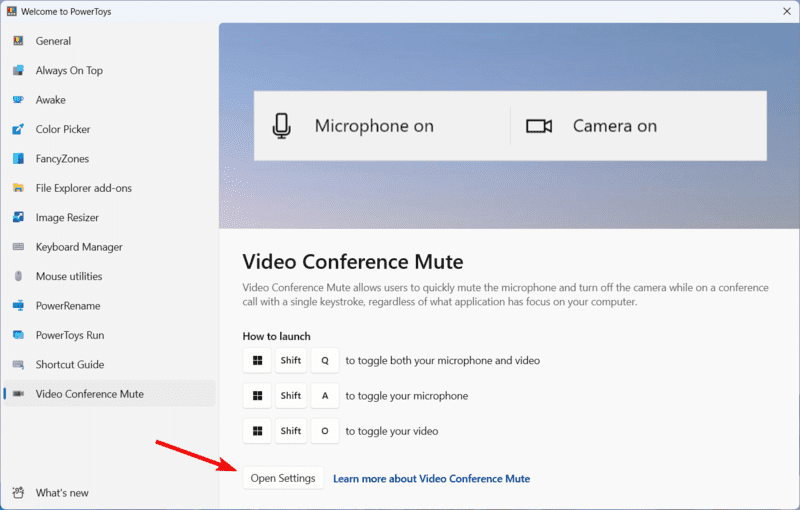Select Image Resizer entry
This screenshot has height=510, width=800.
109,217
